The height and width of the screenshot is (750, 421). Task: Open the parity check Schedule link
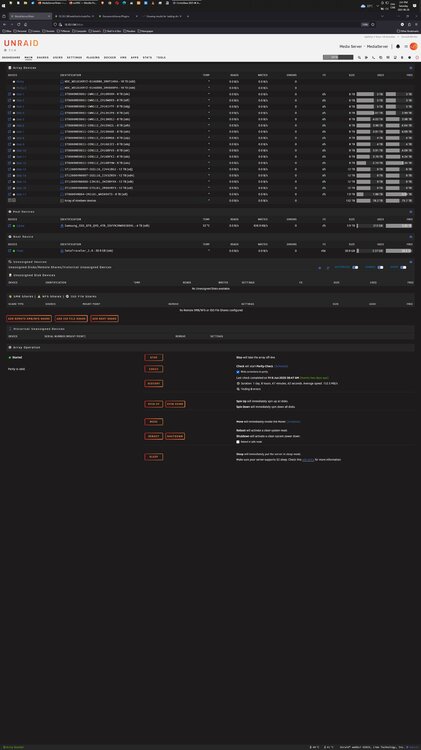(281, 366)
